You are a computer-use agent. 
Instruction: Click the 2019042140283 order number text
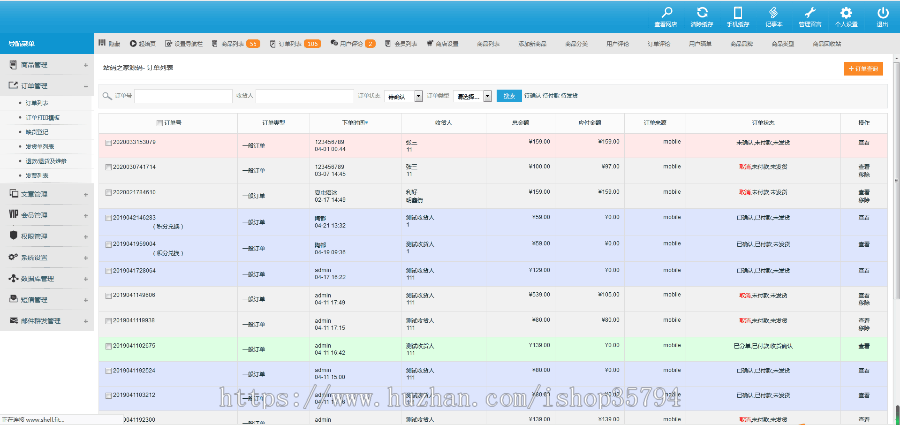tap(134, 218)
